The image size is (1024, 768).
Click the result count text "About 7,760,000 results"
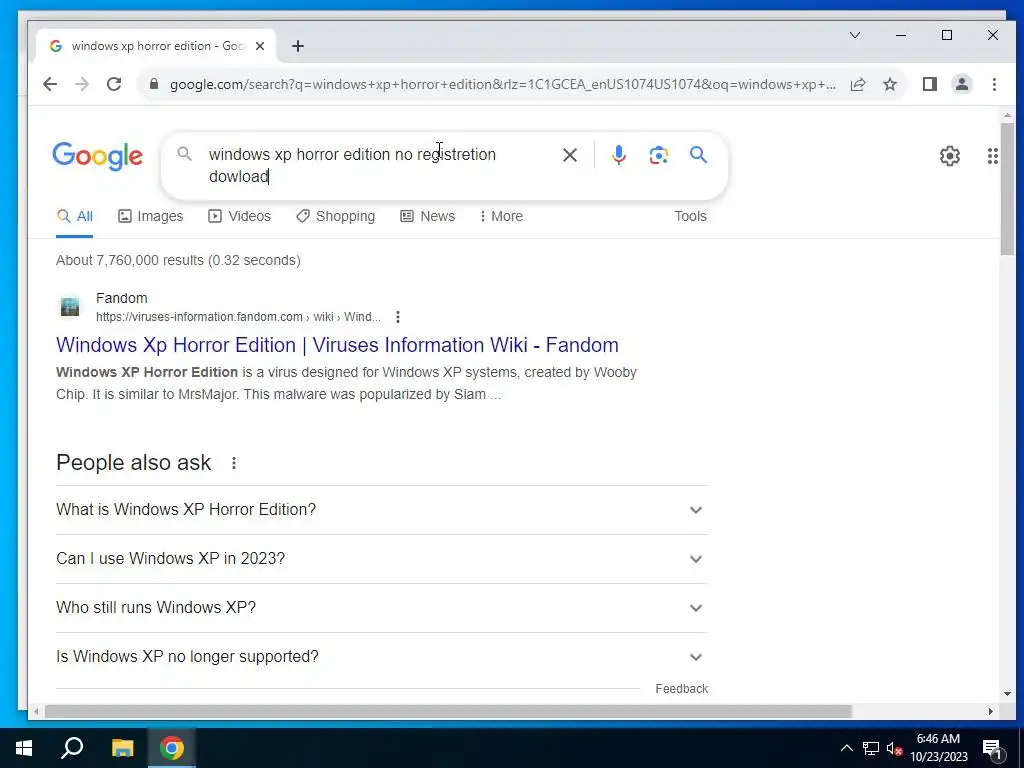[x=130, y=261]
